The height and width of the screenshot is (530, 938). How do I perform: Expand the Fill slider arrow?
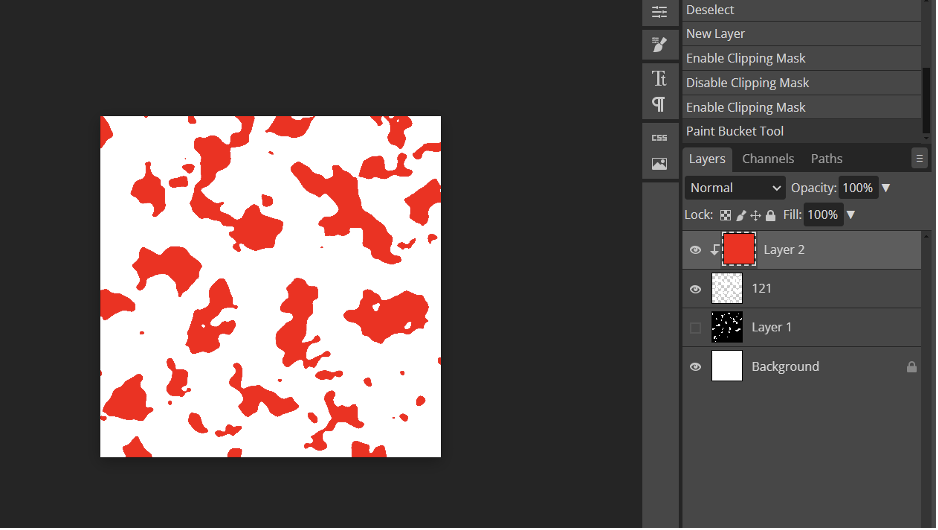pyautogui.click(x=850, y=215)
